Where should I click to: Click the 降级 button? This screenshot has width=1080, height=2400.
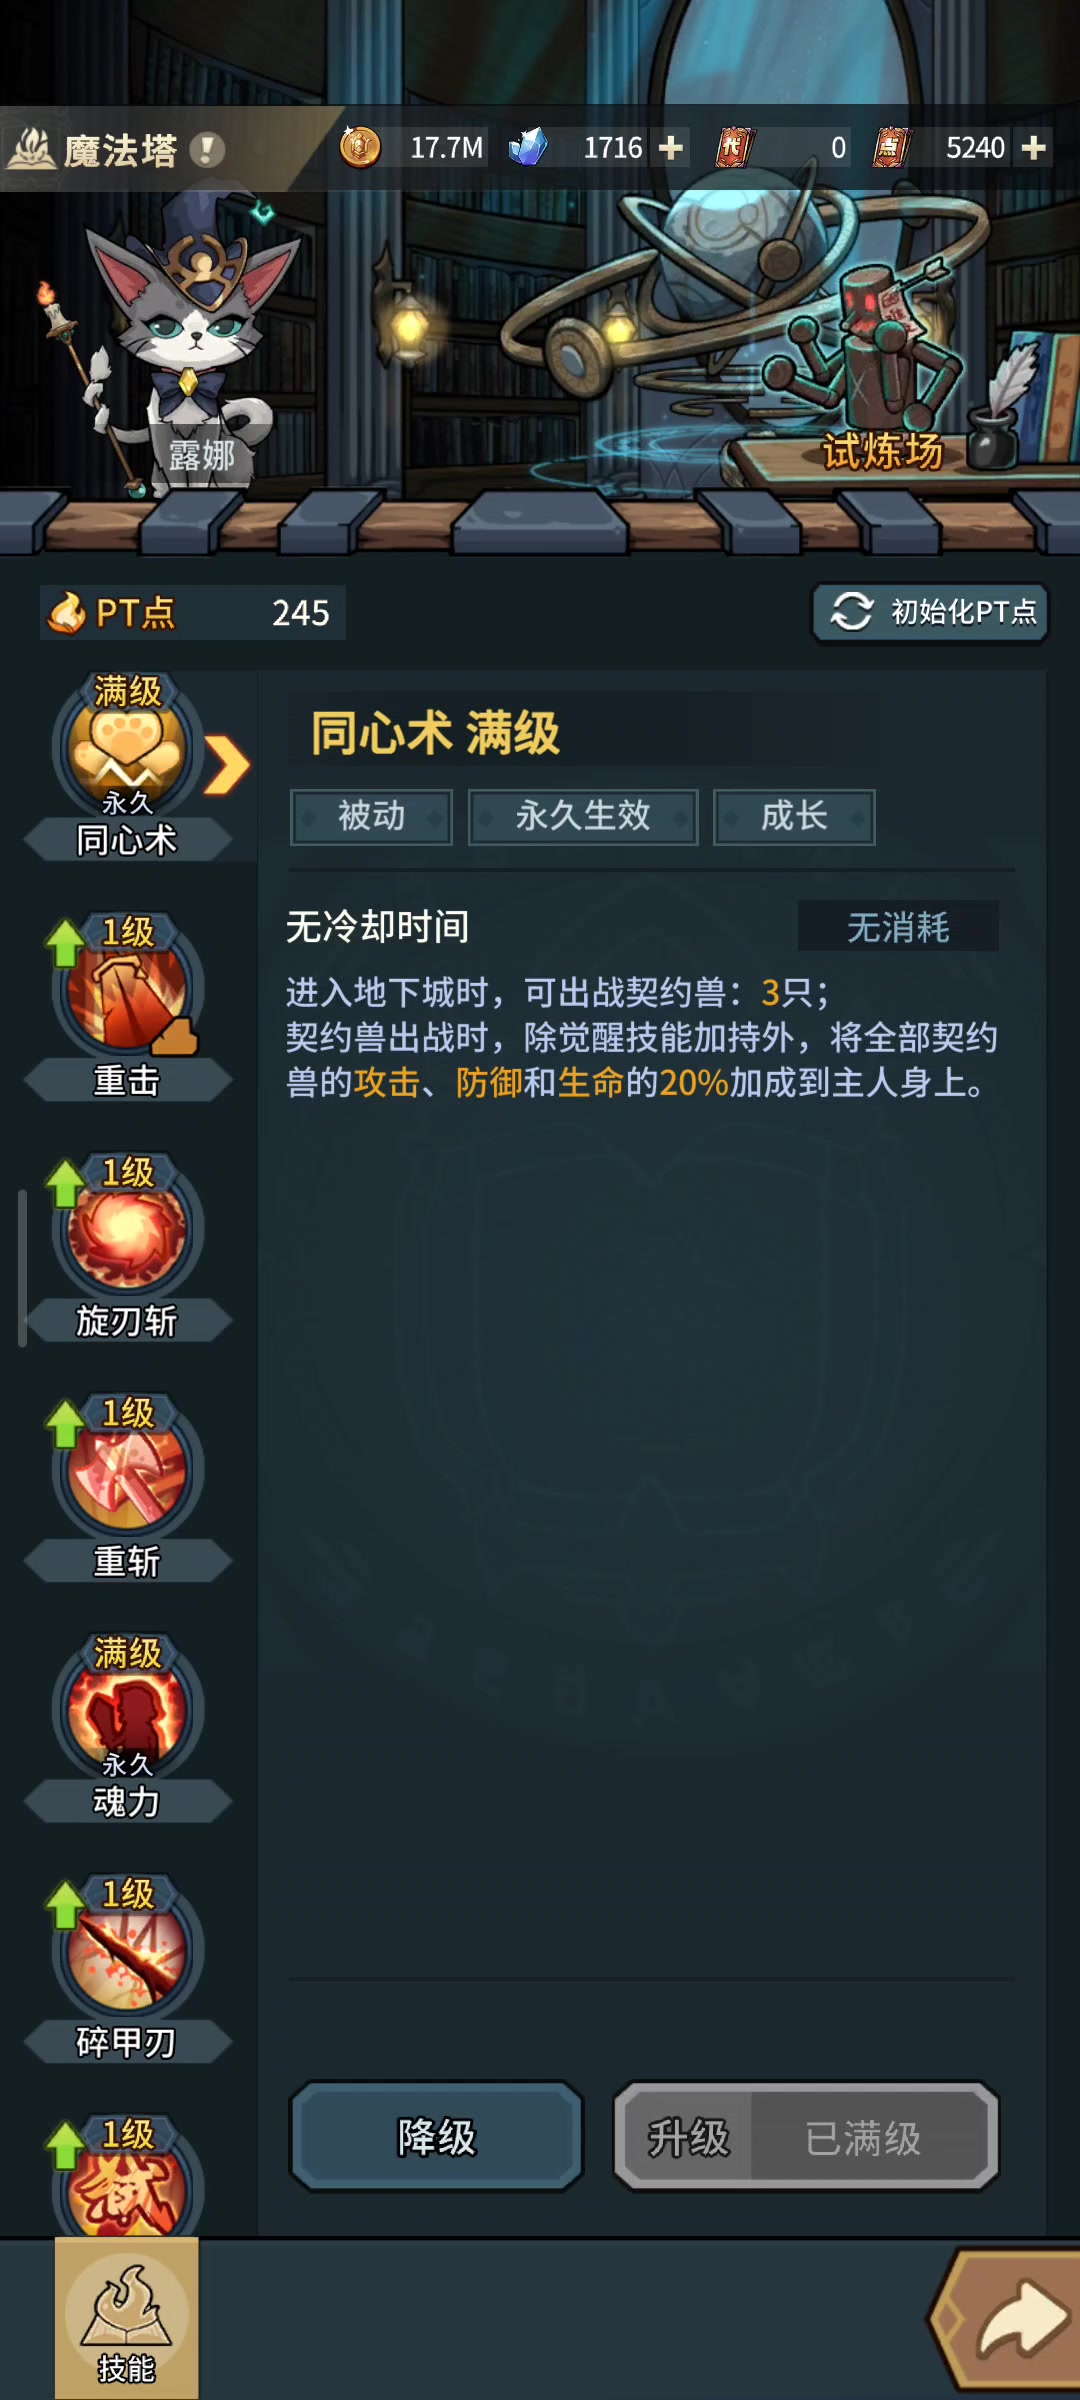437,2137
